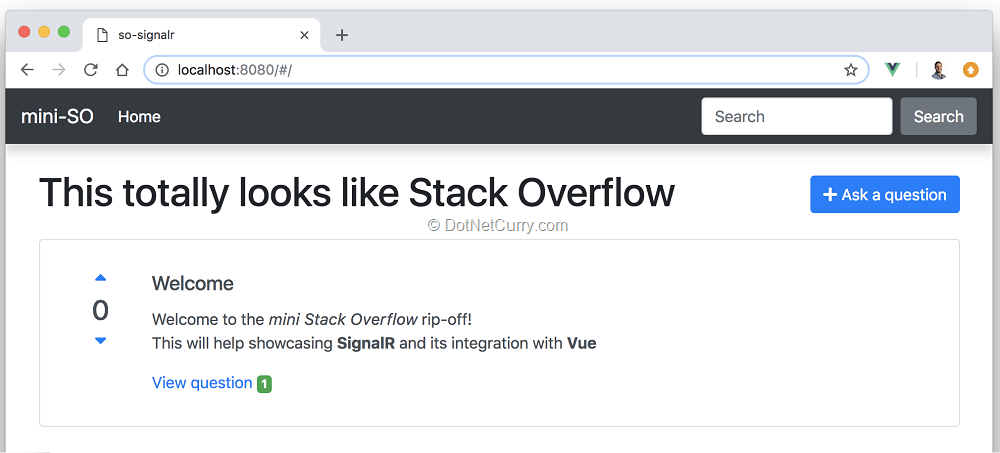Open the browser home page icon
Viewport: 1000px width, 453px height.
point(122,70)
